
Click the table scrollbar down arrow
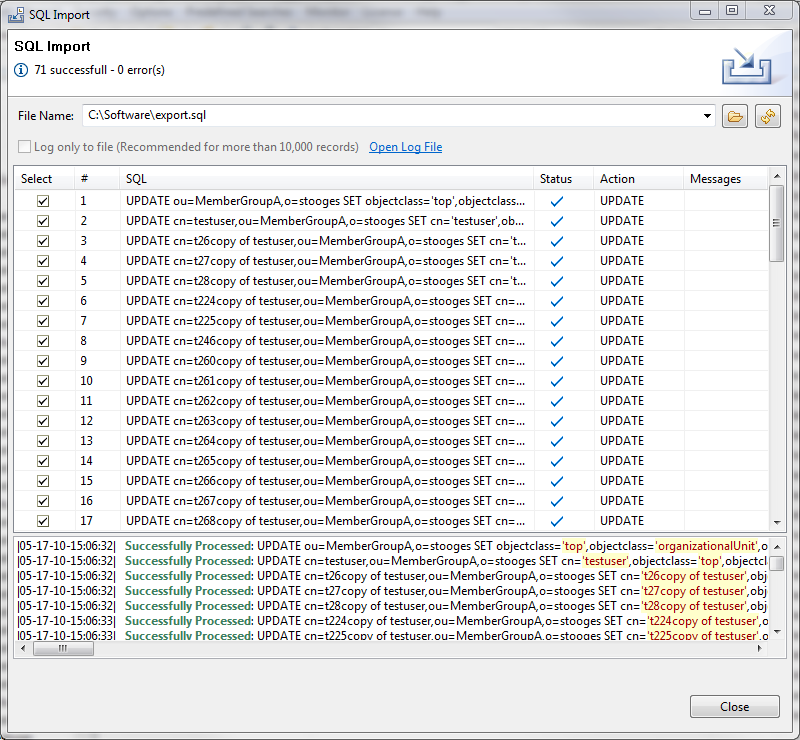[x=777, y=522]
